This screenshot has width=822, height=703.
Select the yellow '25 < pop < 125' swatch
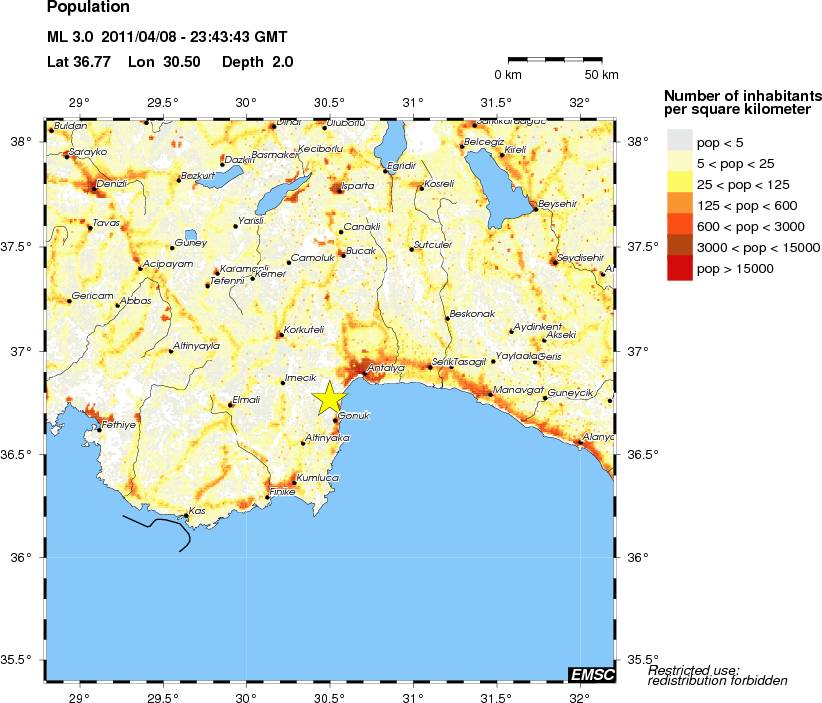click(x=679, y=183)
